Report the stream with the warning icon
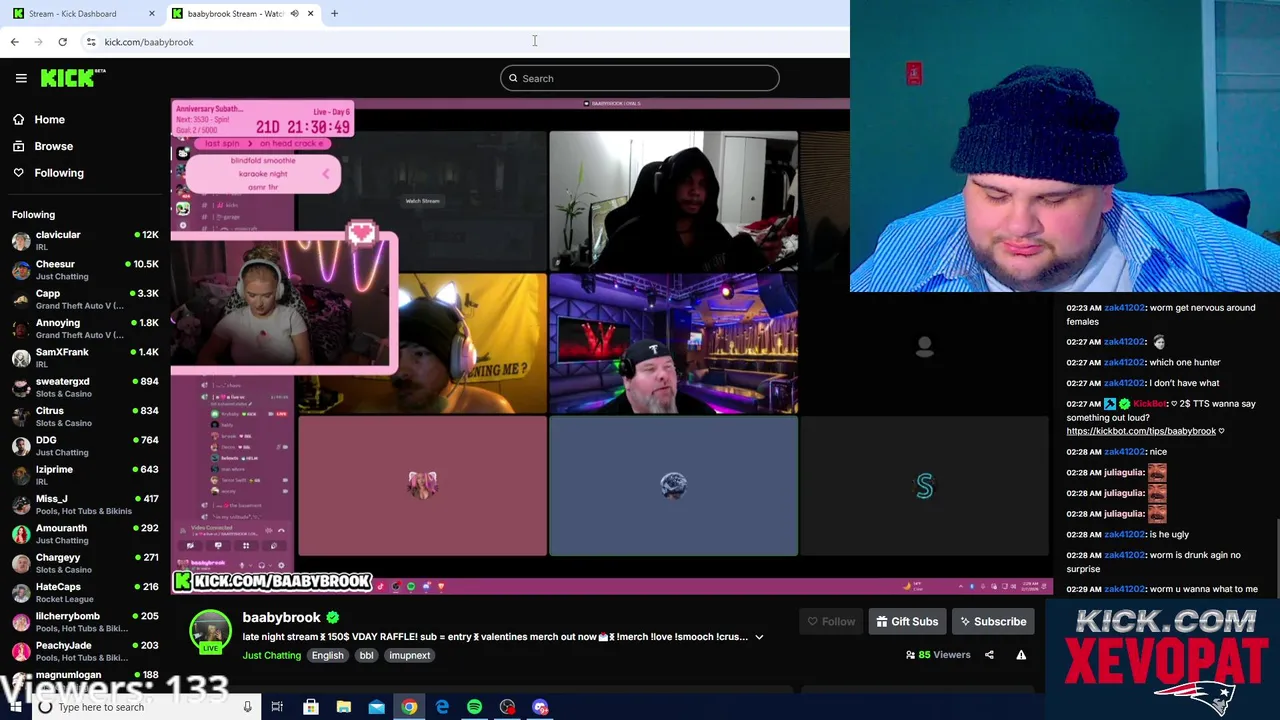 [x=1021, y=655]
